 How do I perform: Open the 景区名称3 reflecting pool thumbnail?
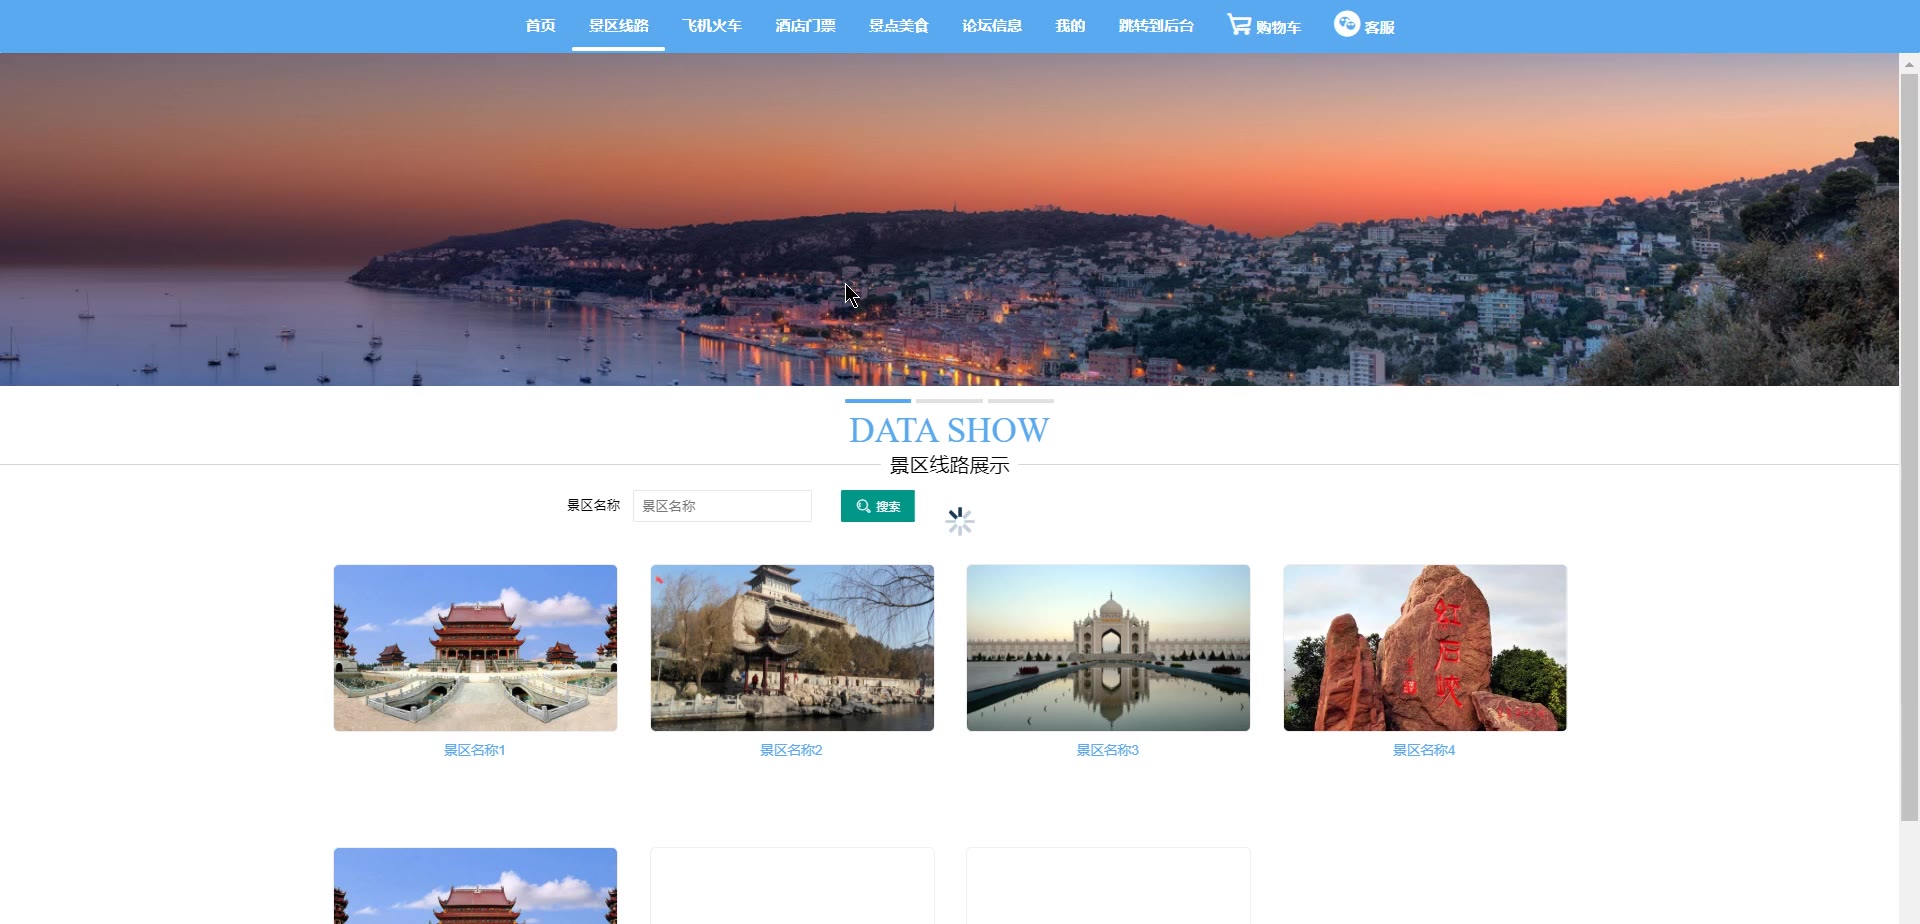pyautogui.click(x=1108, y=648)
